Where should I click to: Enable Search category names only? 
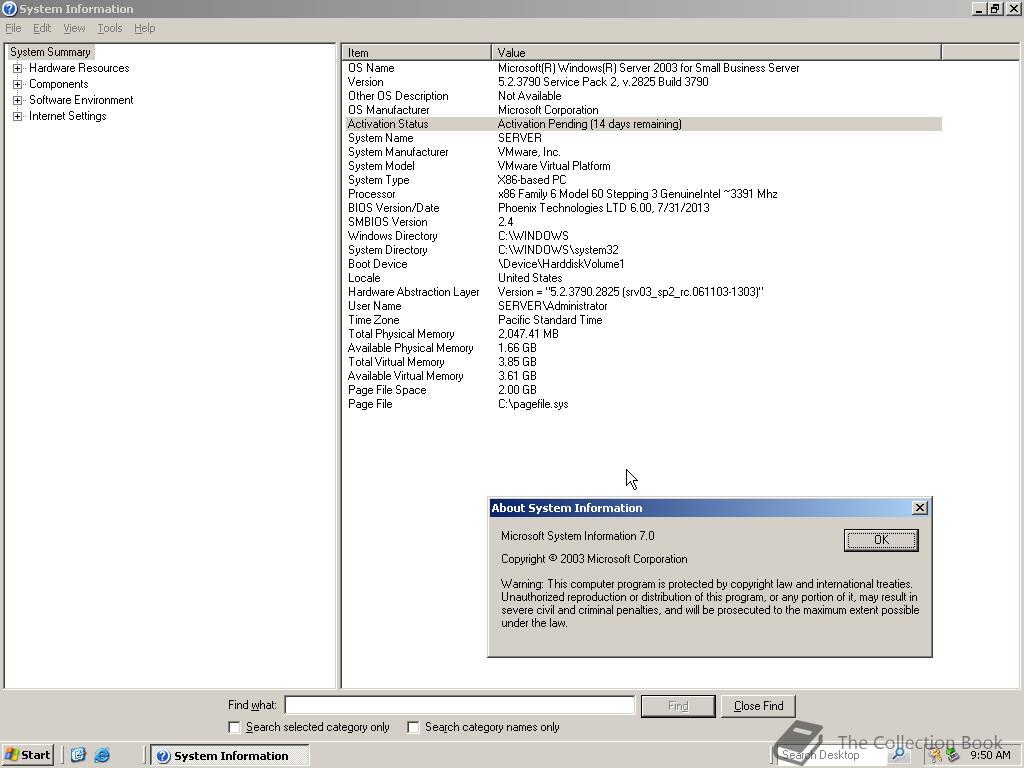click(413, 727)
